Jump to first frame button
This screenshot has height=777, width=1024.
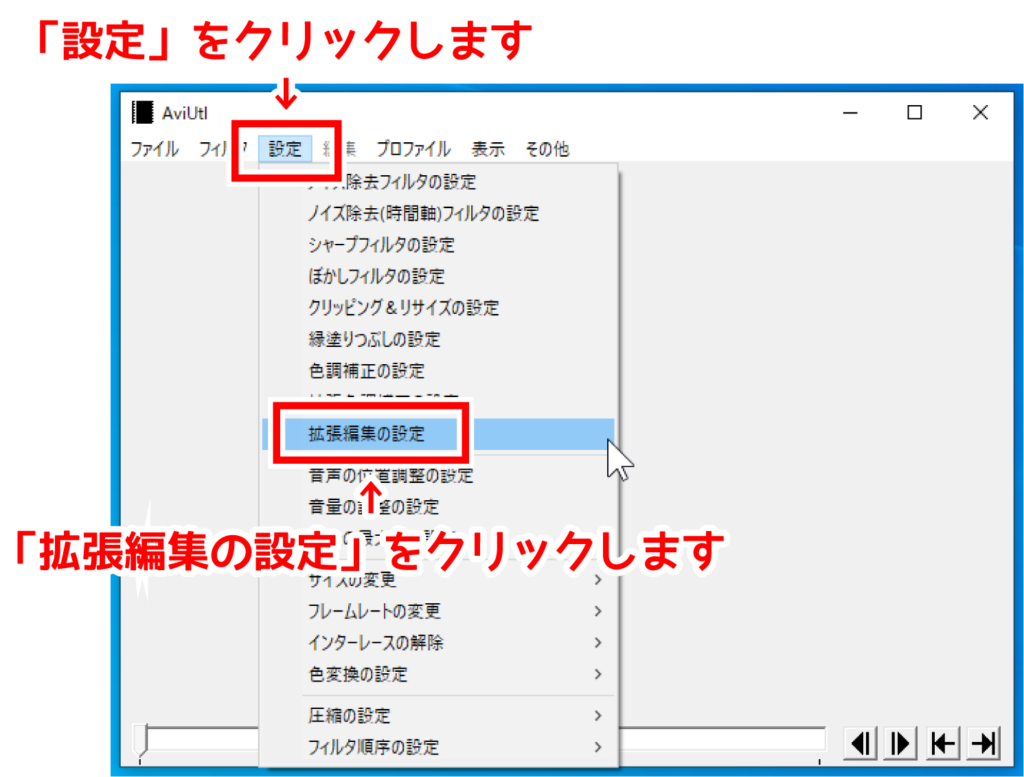[x=942, y=743]
